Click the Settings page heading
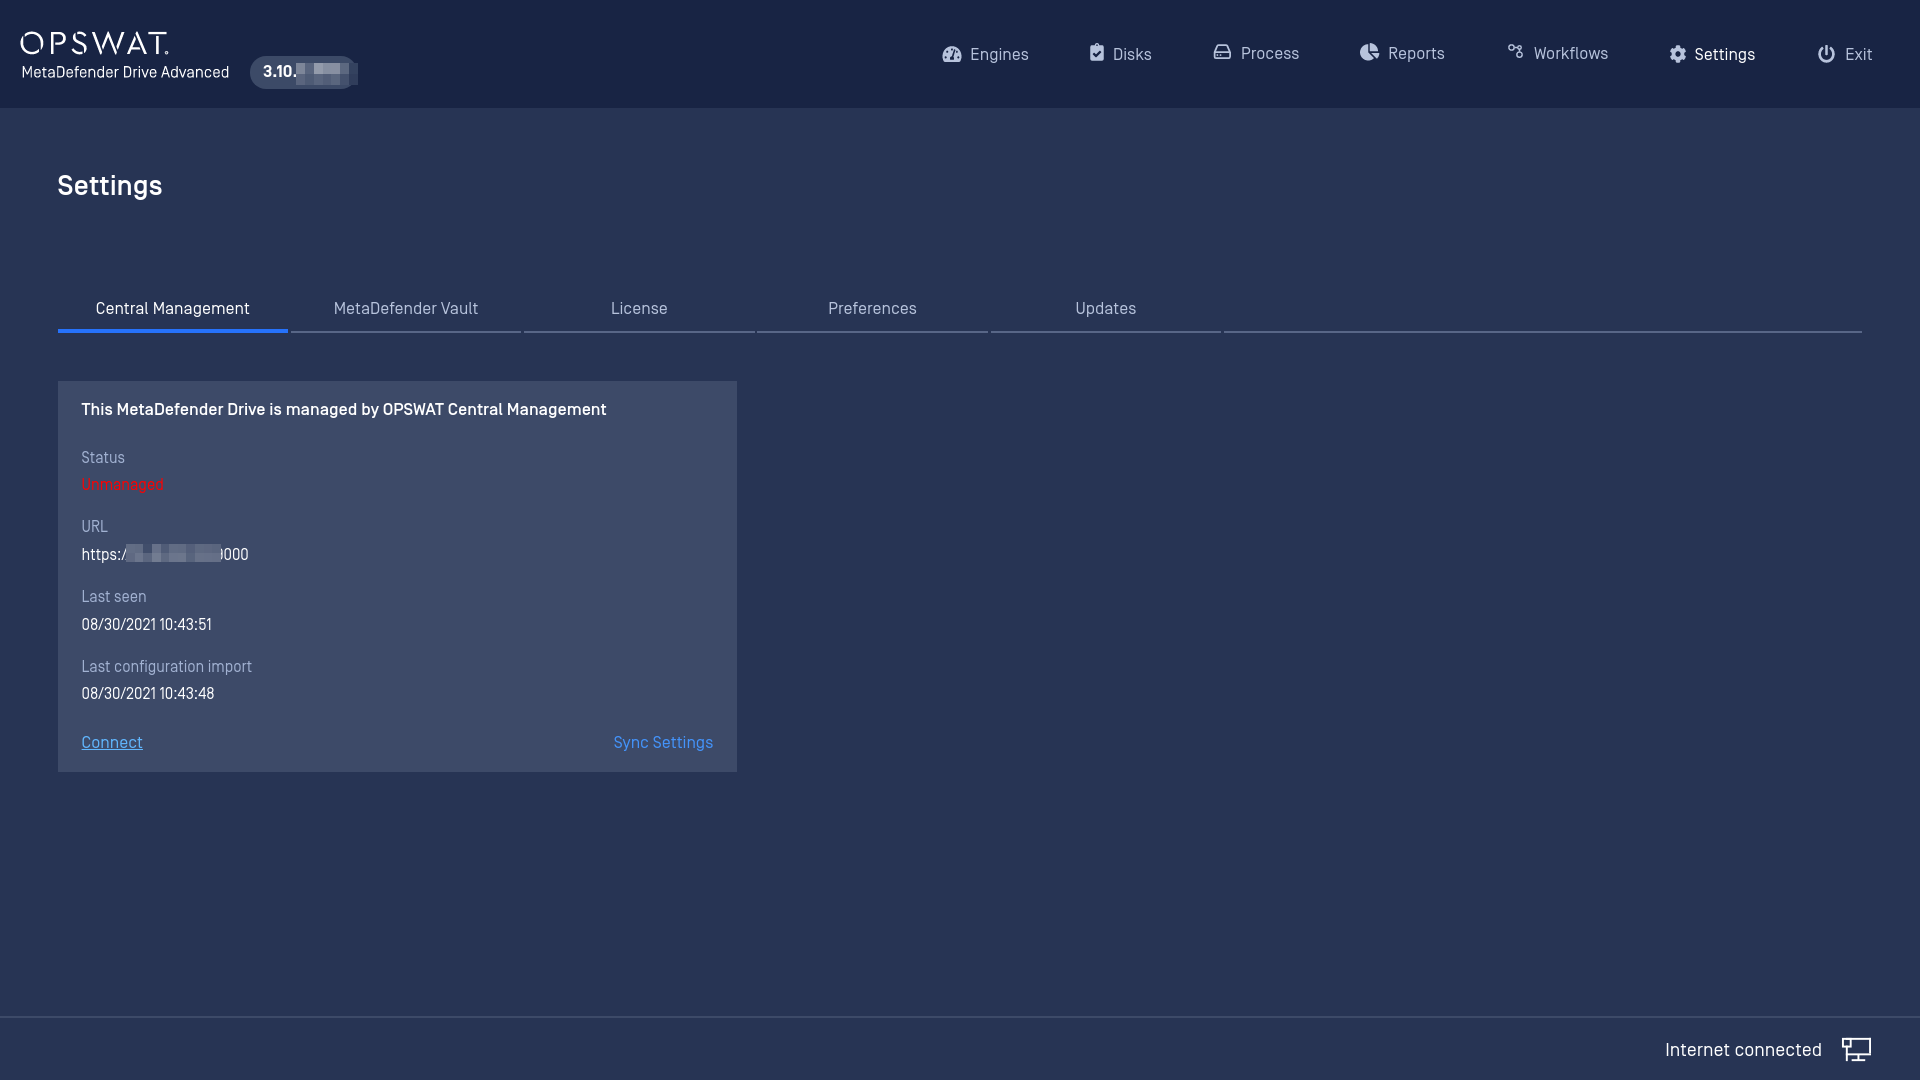 [110, 185]
